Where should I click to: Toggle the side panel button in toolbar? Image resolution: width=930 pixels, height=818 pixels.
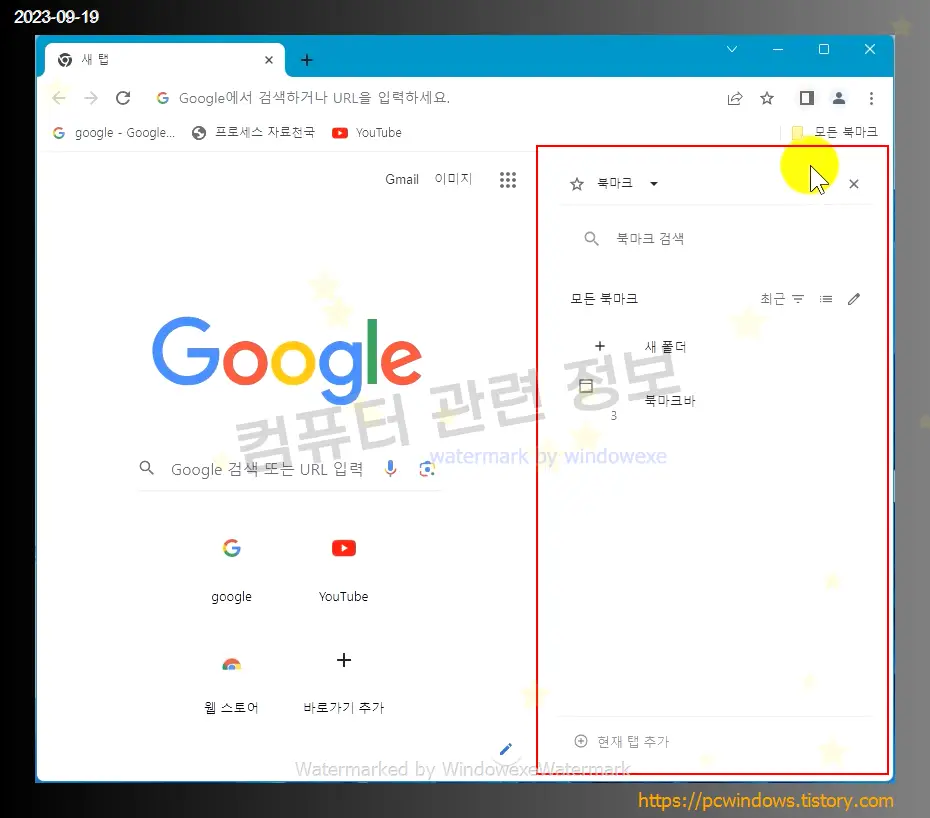click(x=807, y=98)
